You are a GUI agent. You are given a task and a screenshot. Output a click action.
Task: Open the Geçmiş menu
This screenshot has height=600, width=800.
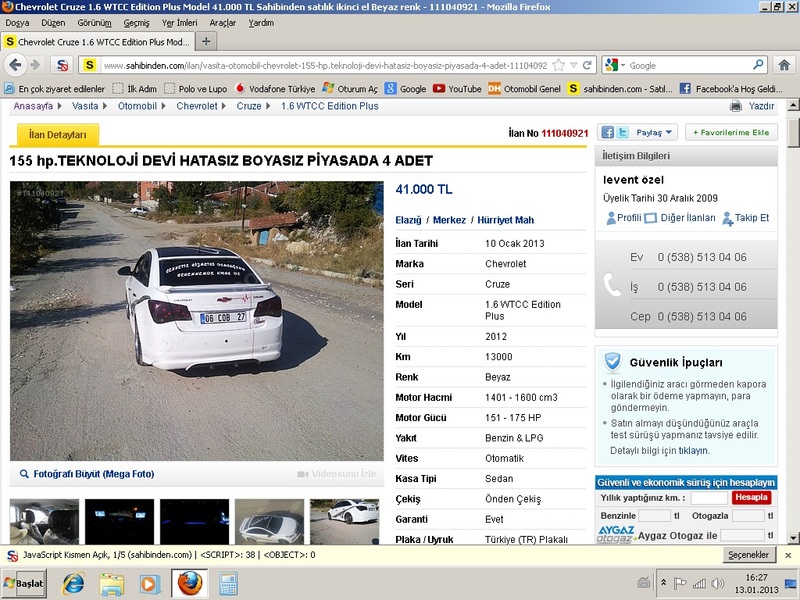(x=137, y=23)
